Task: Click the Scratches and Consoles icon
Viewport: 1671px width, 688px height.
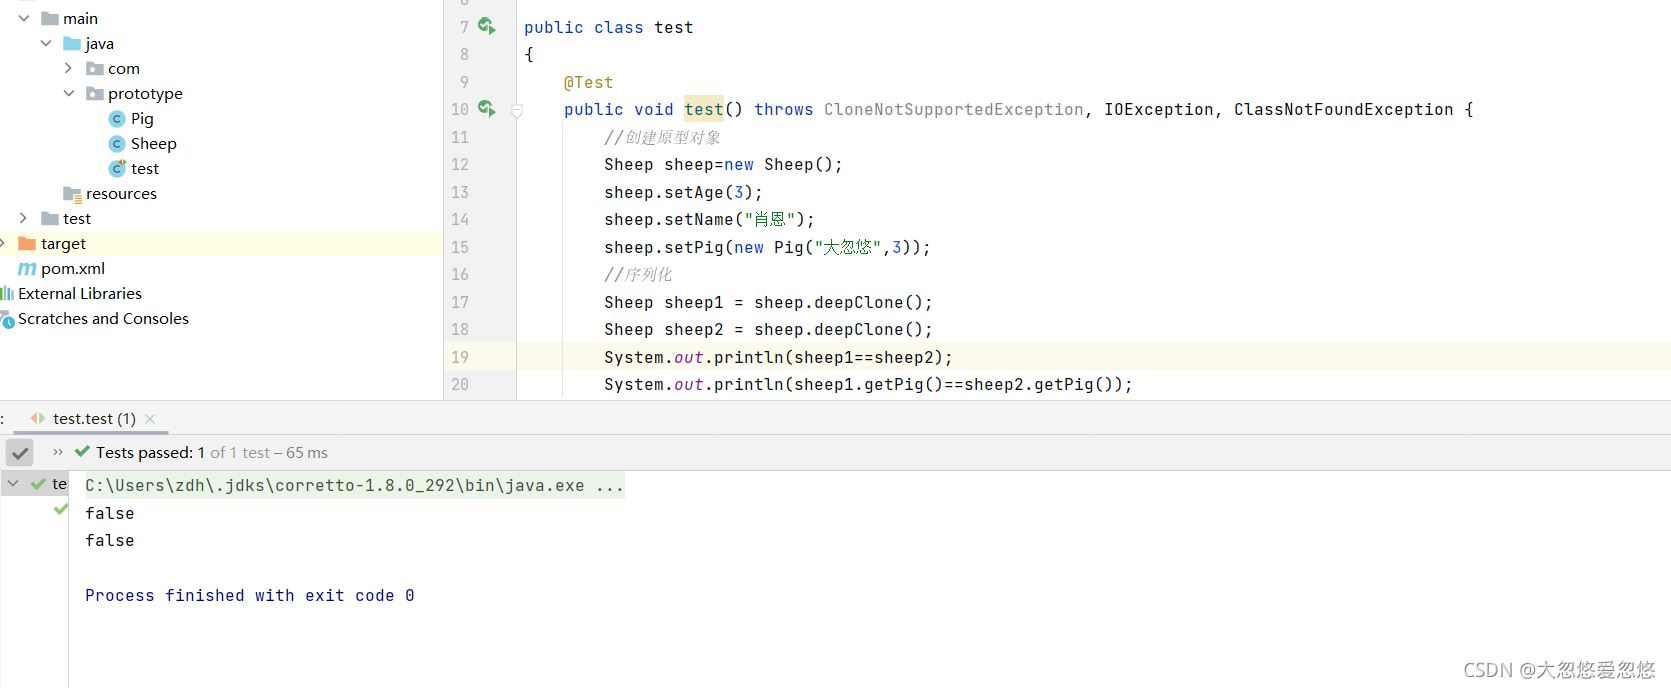Action: click(7, 319)
